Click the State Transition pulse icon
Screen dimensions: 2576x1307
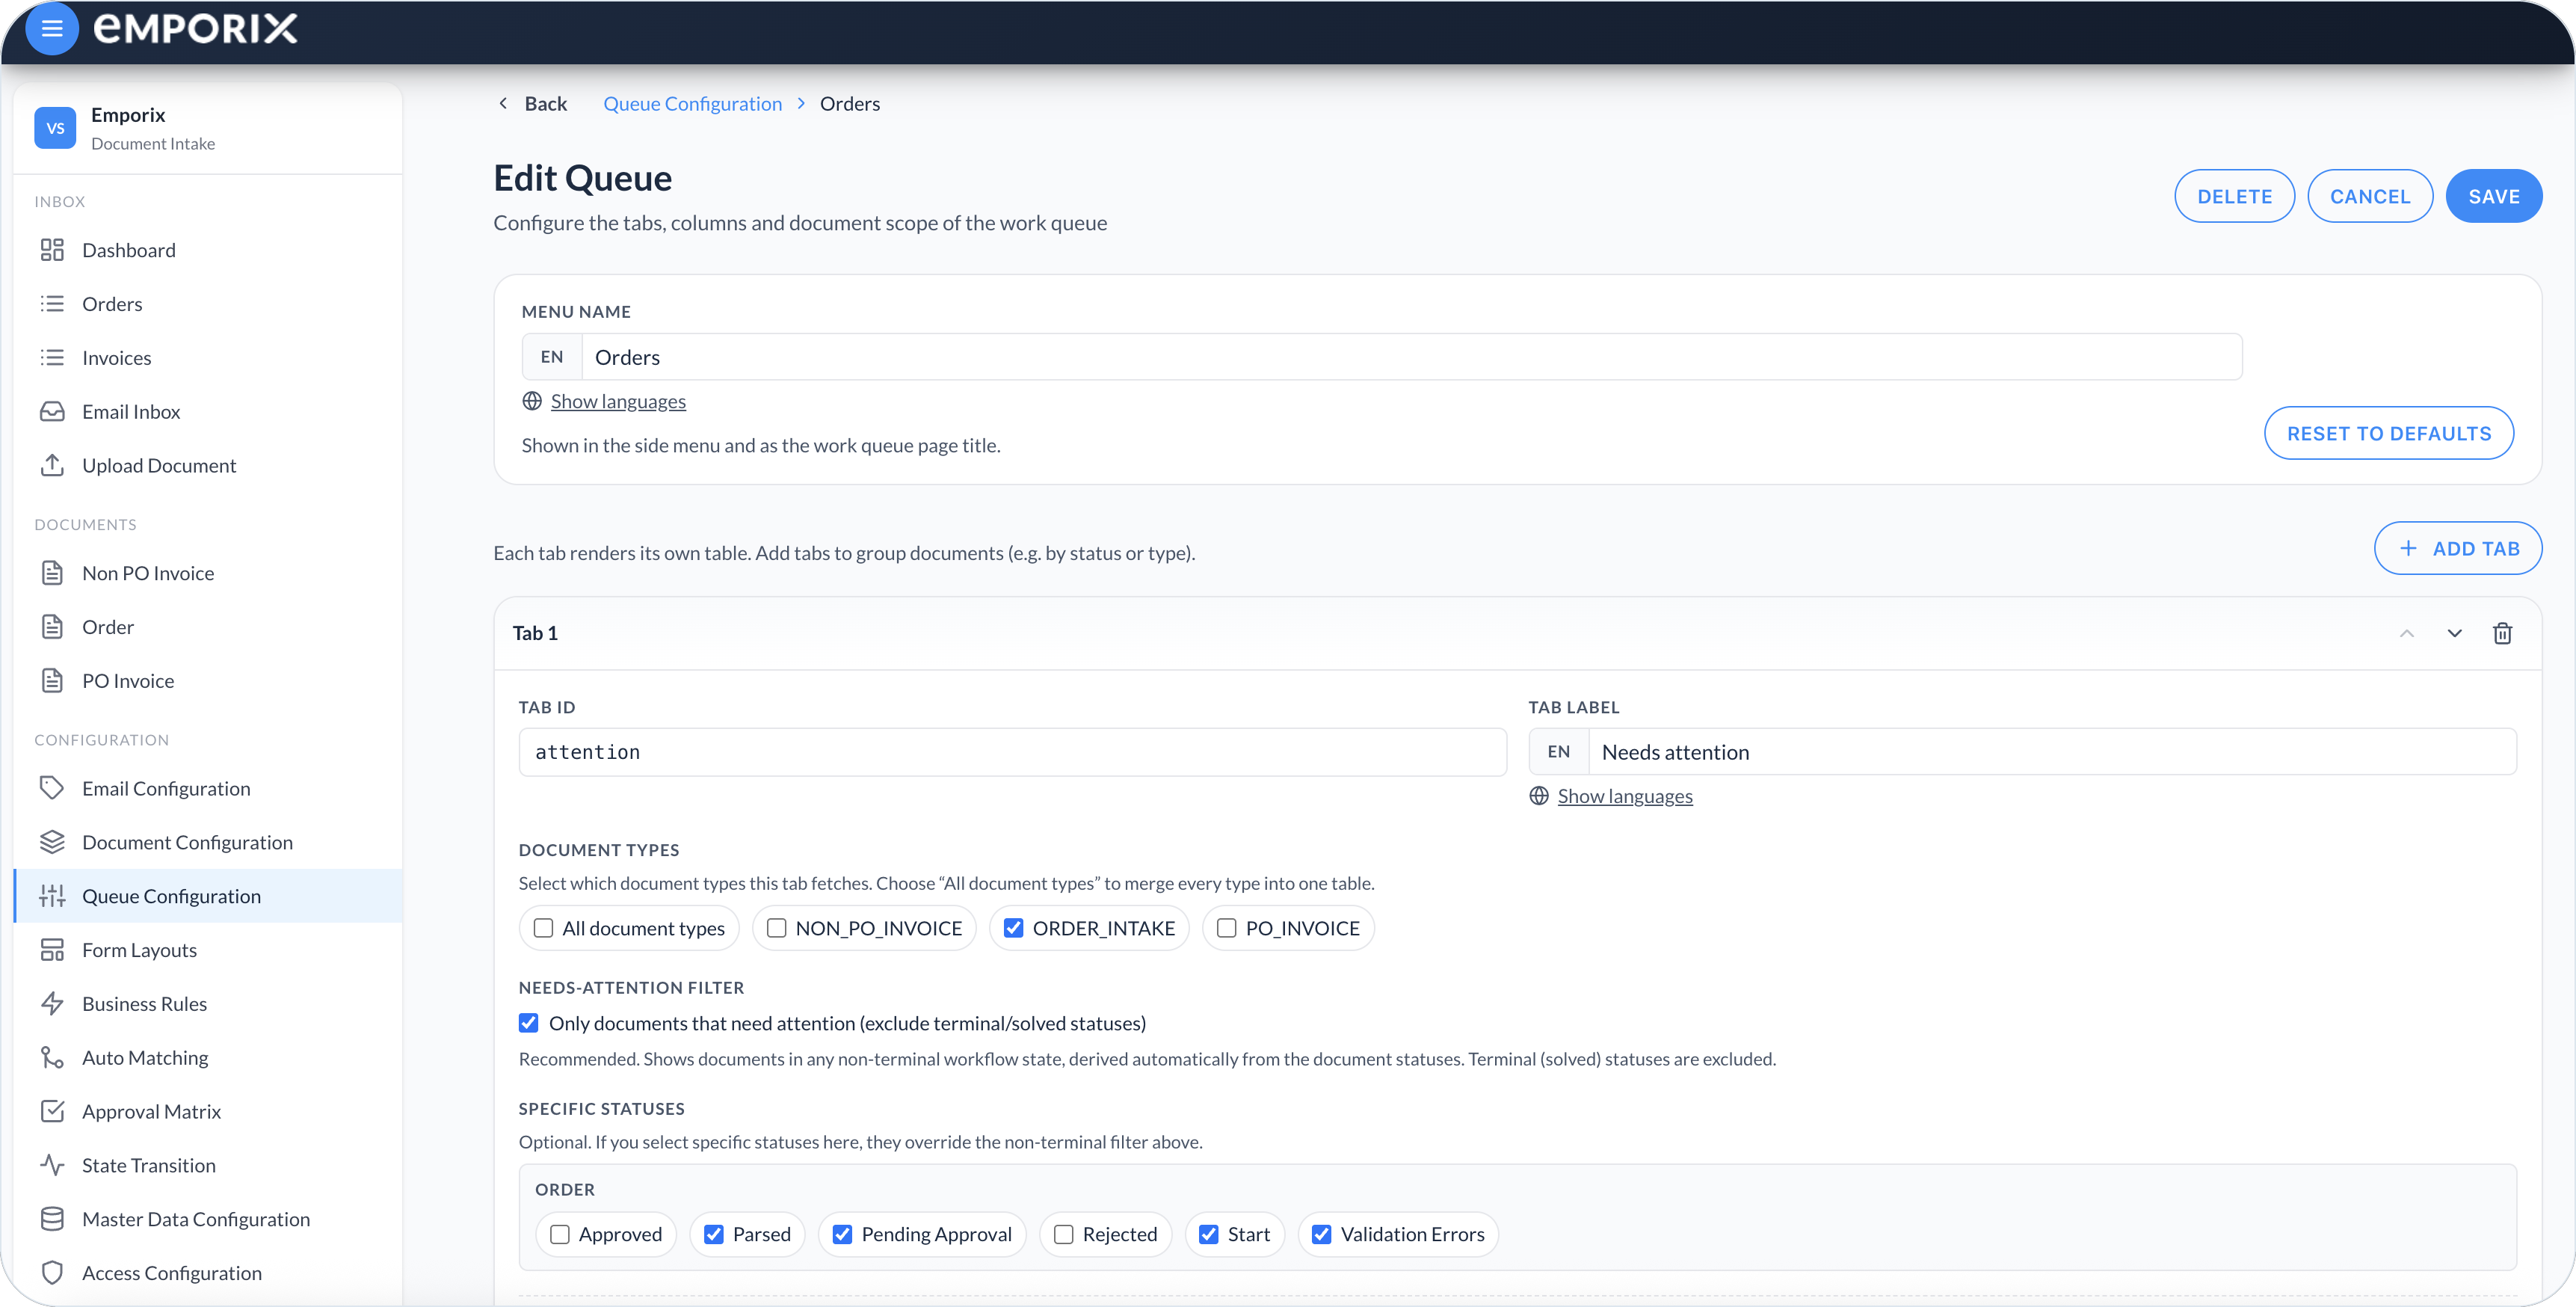click(x=52, y=1165)
